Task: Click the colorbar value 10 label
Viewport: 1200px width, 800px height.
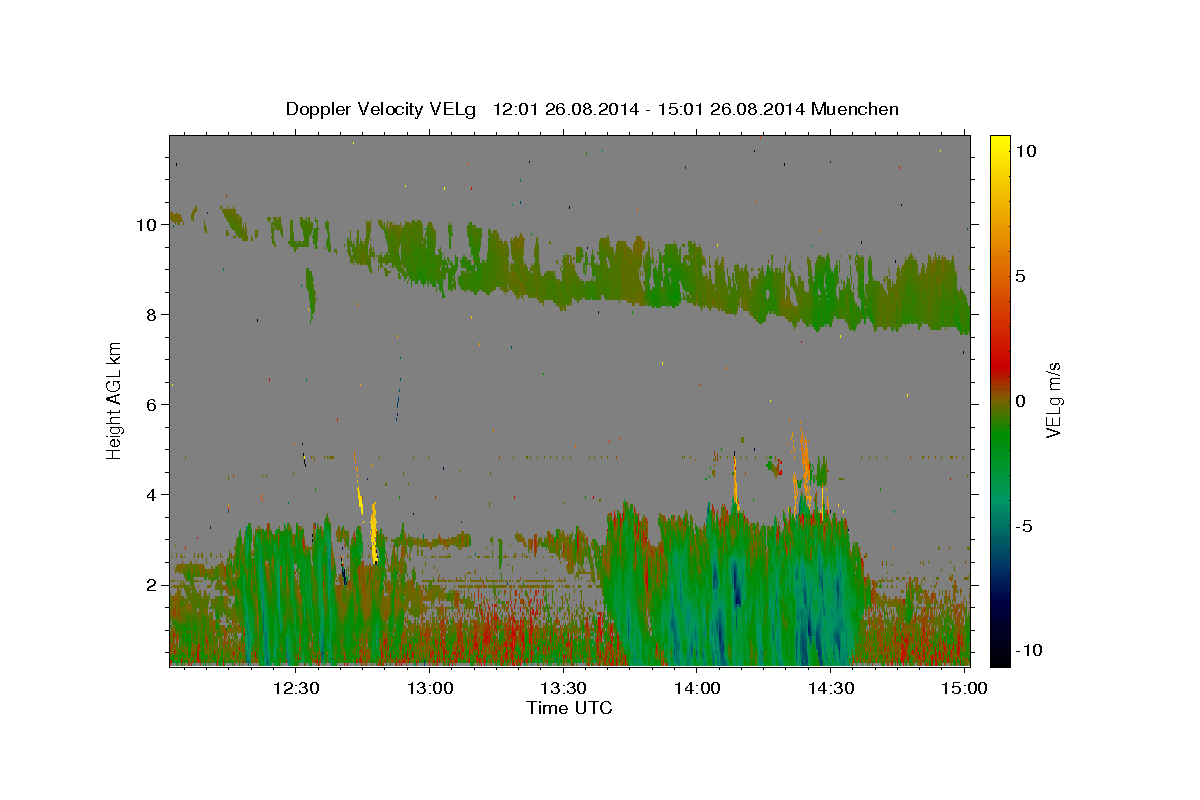Action: click(1025, 151)
